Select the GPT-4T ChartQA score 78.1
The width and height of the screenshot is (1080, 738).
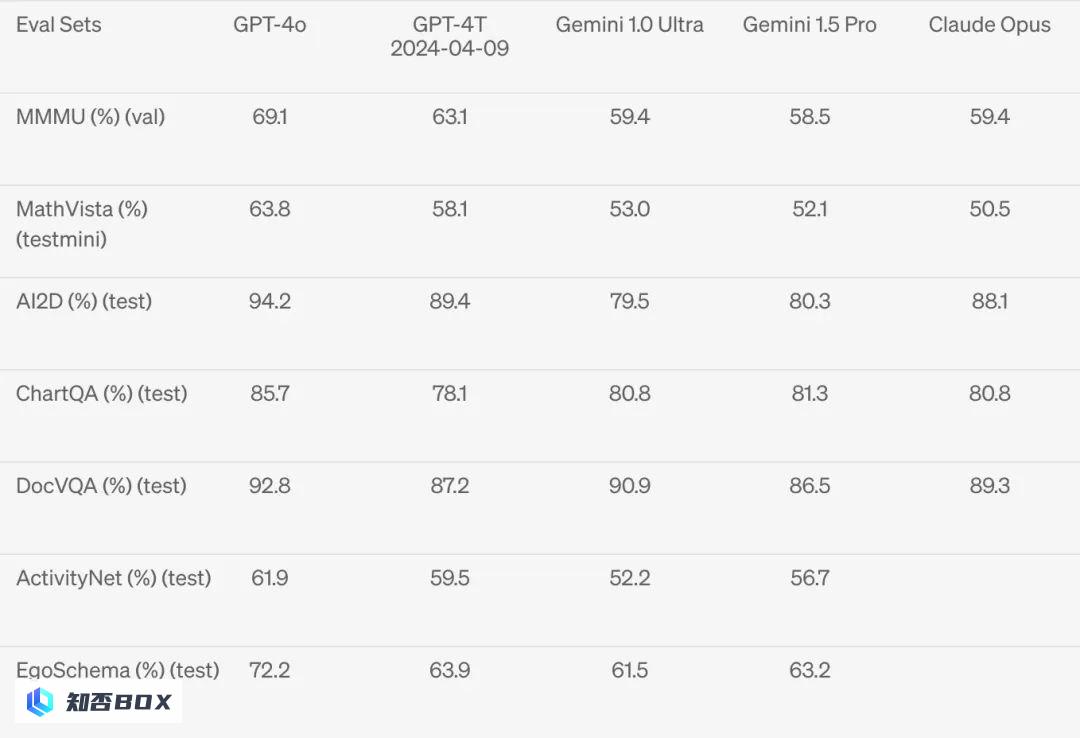[x=450, y=393]
